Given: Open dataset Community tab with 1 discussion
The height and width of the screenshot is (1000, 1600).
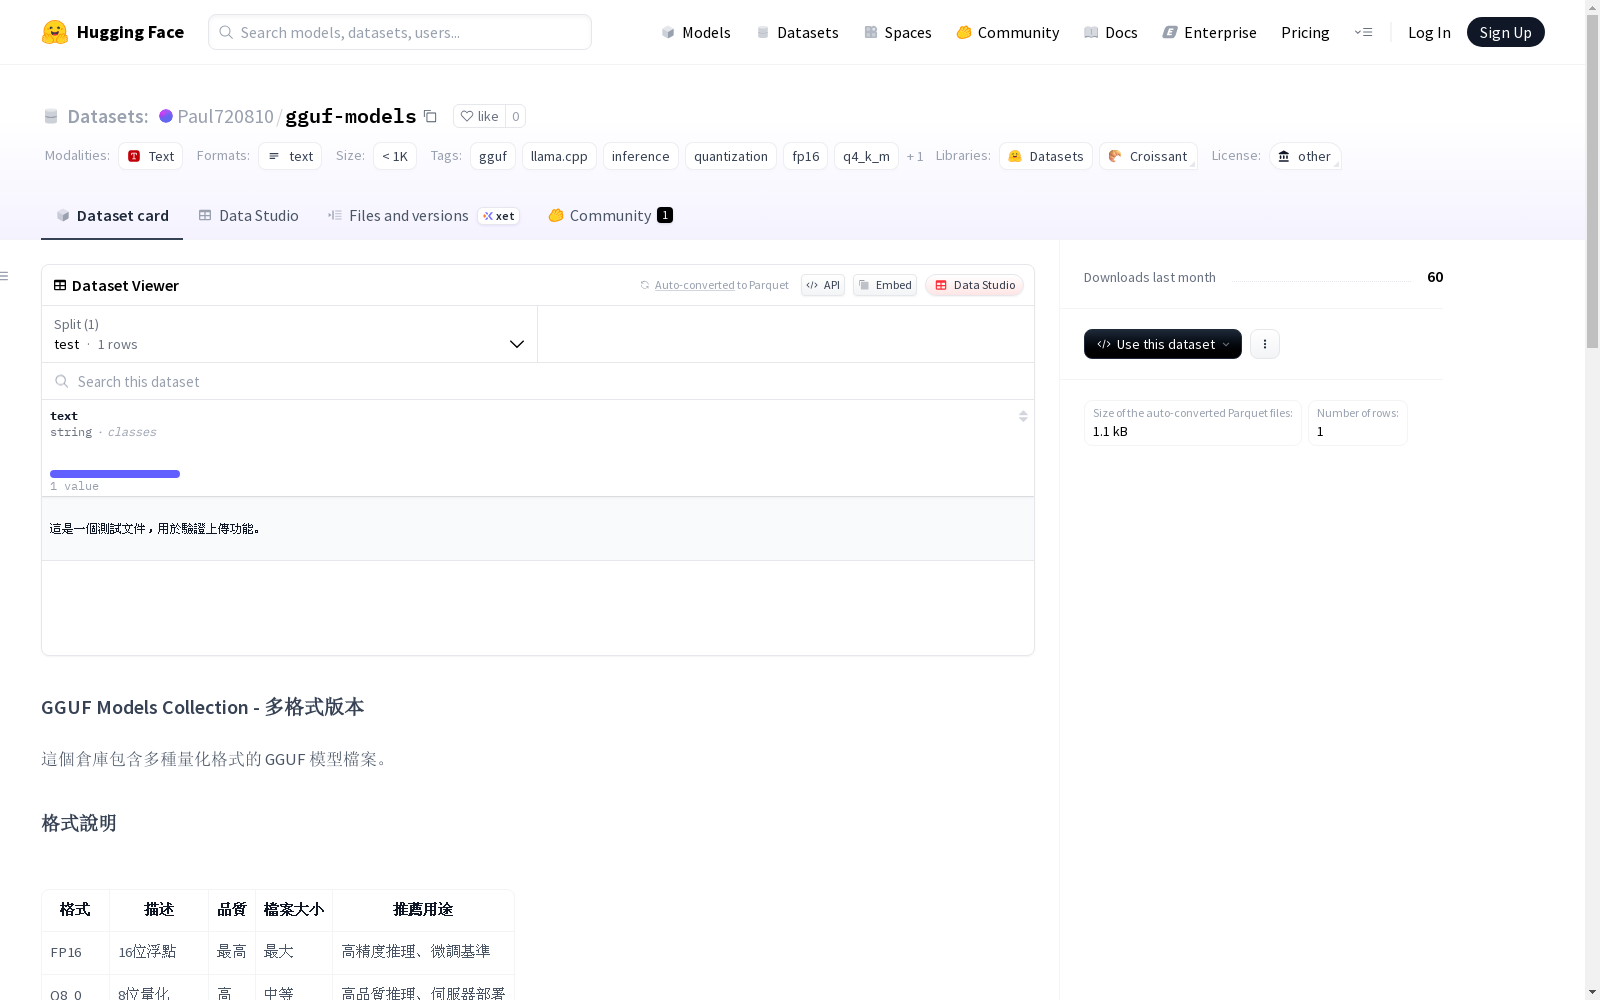Looking at the screenshot, I should pyautogui.click(x=610, y=216).
